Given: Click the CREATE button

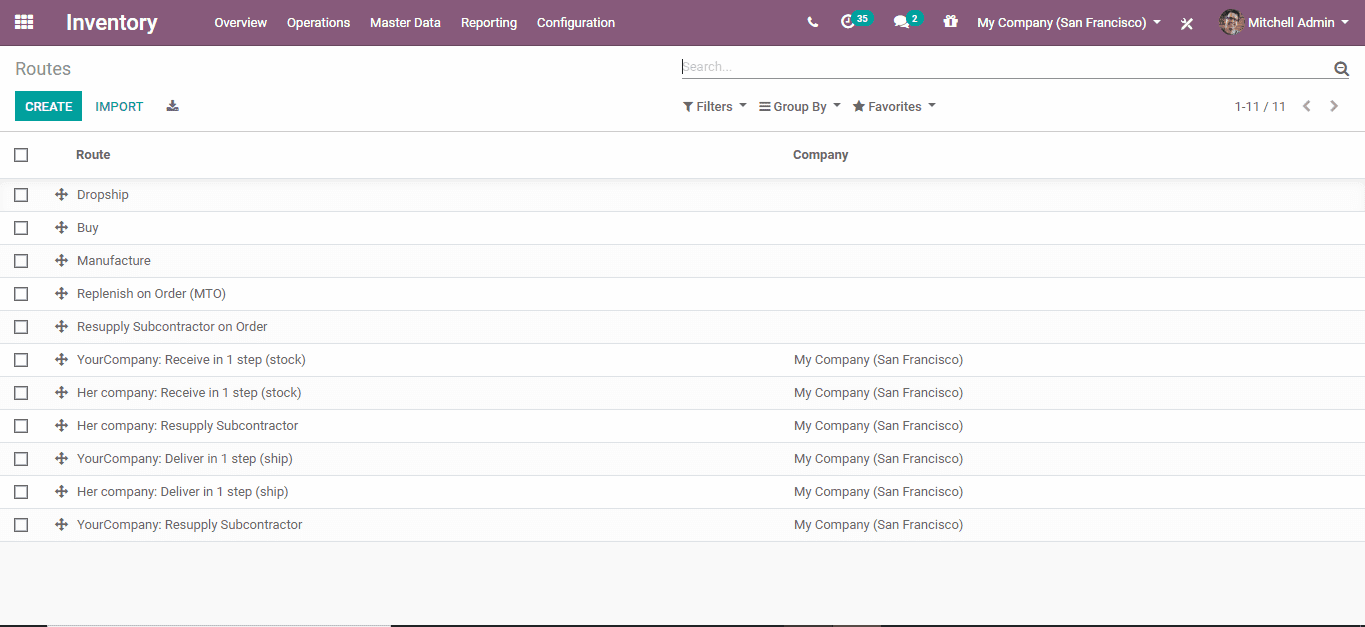Looking at the screenshot, I should [48, 106].
